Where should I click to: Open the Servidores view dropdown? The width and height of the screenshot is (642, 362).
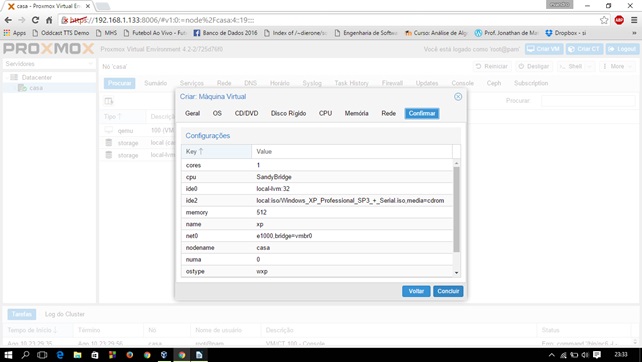click(x=90, y=64)
